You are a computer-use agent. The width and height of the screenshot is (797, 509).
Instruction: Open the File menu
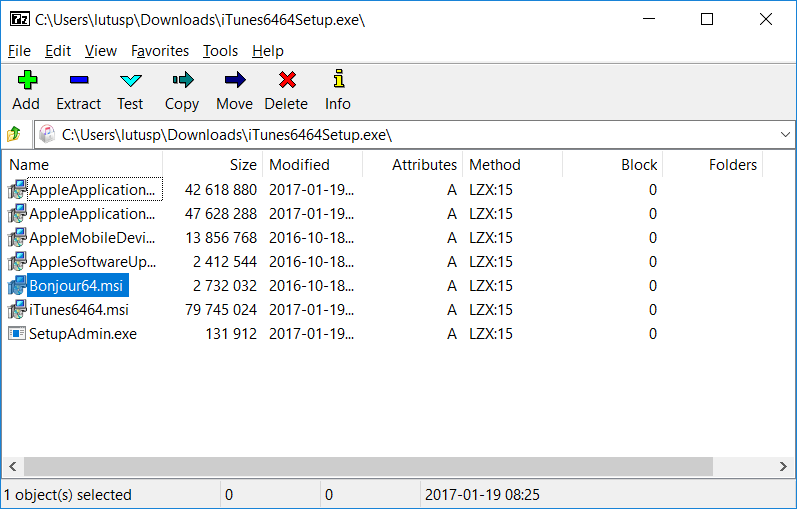pos(19,51)
